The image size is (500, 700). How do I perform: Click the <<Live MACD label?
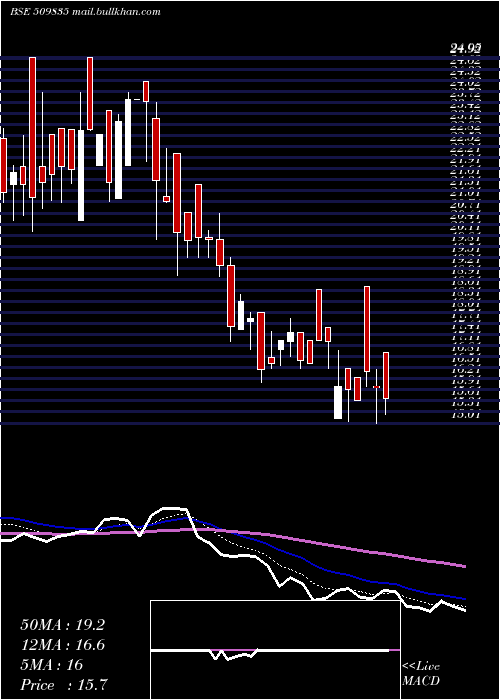pyautogui.click(x=421, y=674)
